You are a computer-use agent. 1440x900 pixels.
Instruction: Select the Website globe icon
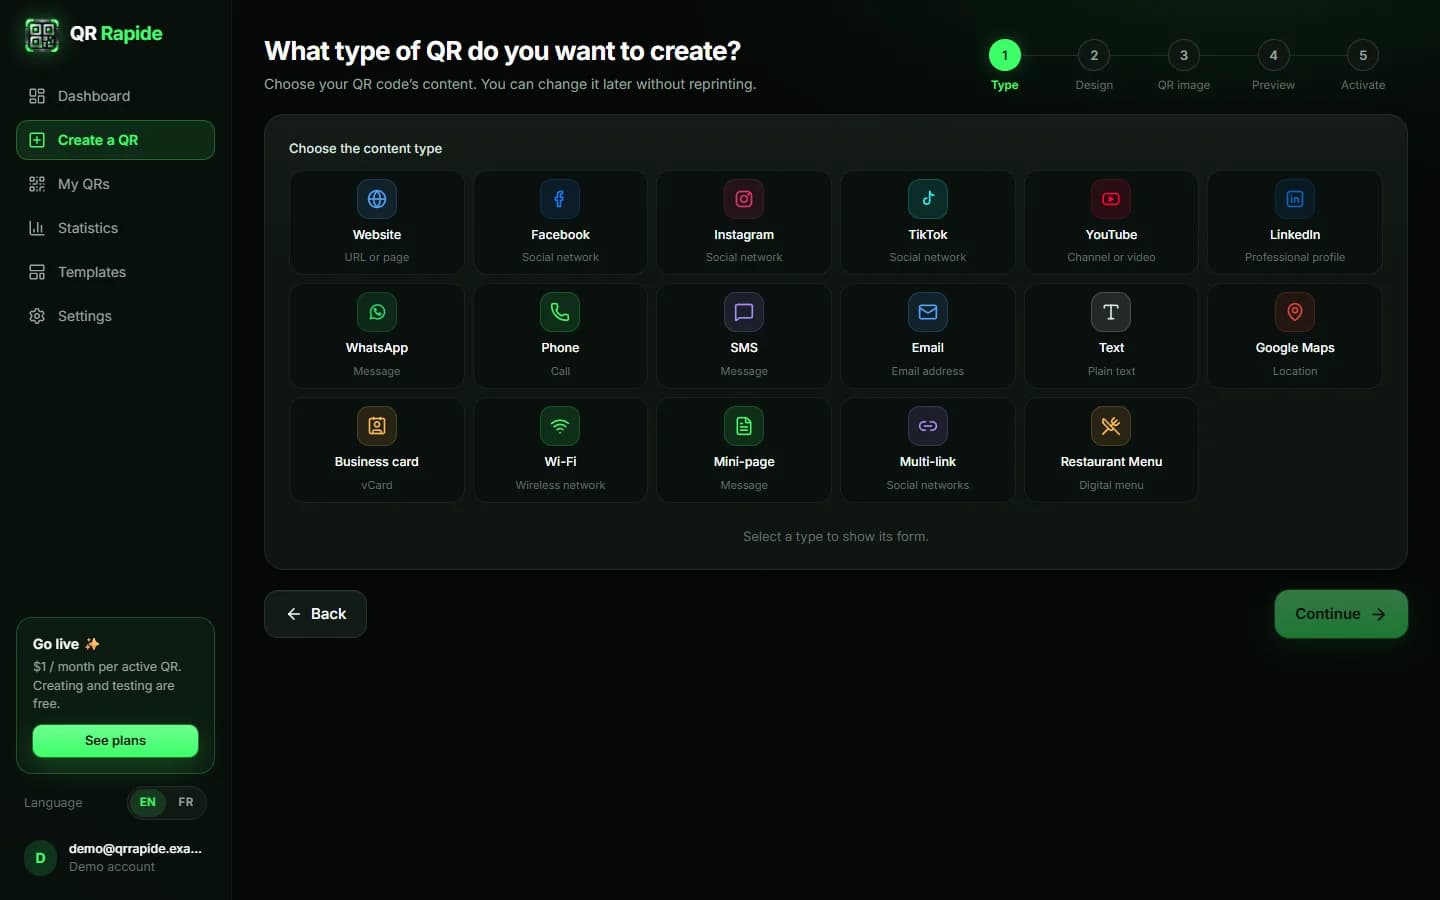377,199
